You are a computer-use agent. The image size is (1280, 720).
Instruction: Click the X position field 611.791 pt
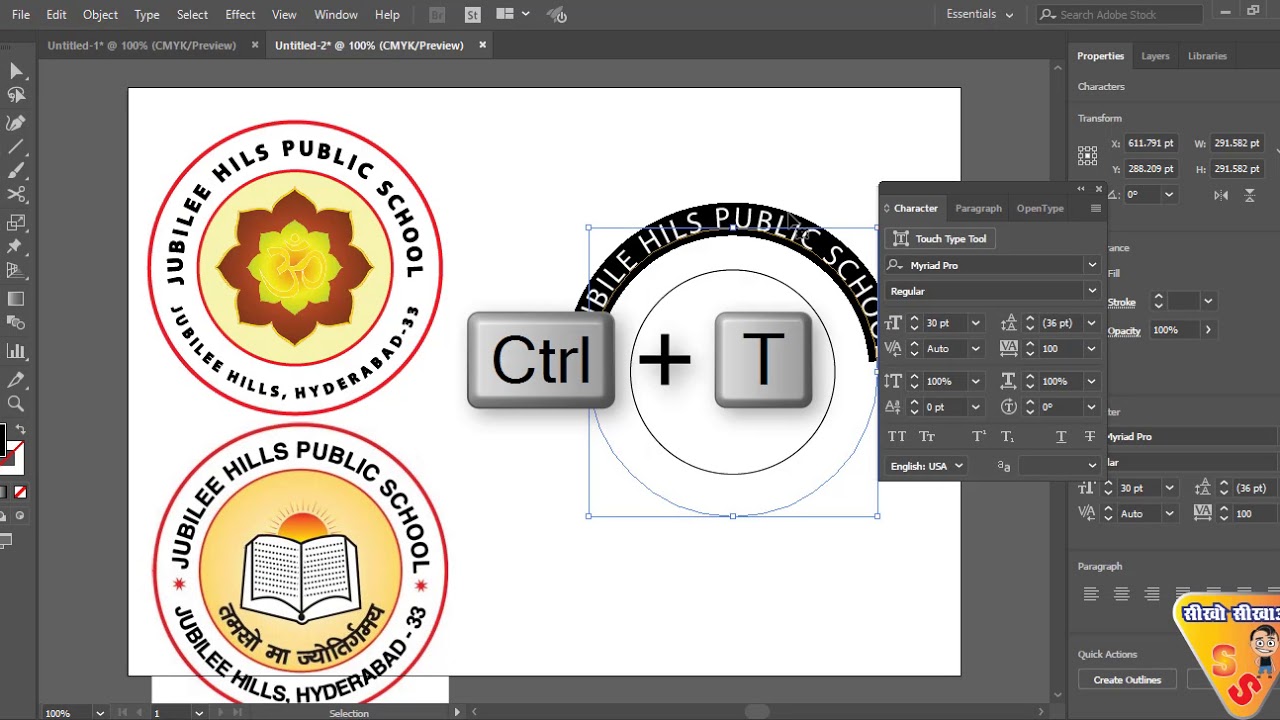coord(1152,143)
